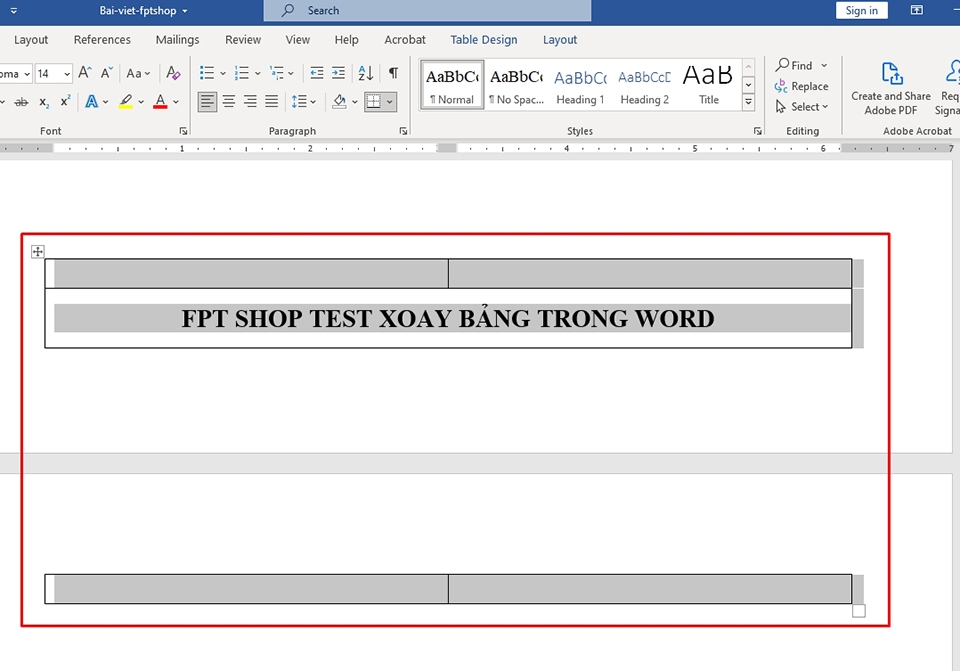Apply strikethrough formatting
Screen dimensions: 960x671
(x=23, y=101)
